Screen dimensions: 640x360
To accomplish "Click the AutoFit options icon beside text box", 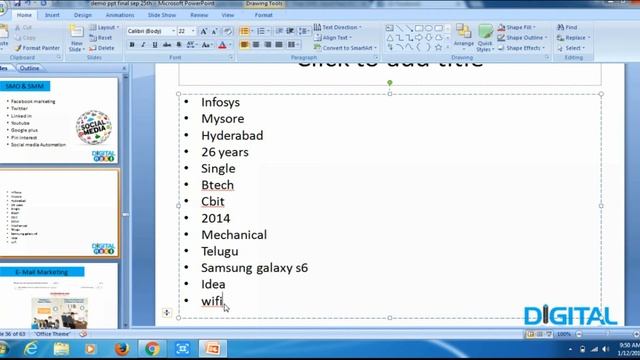I will pos(167,313).
